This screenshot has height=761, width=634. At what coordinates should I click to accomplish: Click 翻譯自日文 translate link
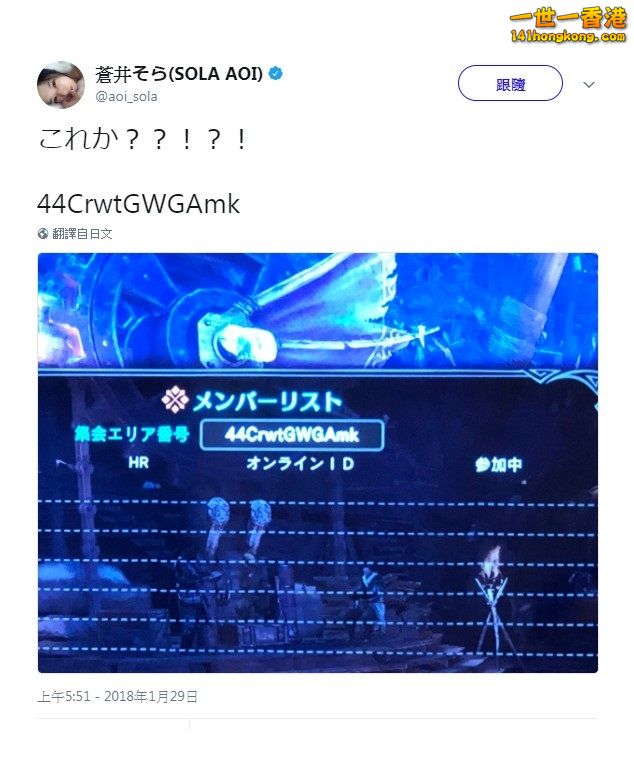click(82, 234)
